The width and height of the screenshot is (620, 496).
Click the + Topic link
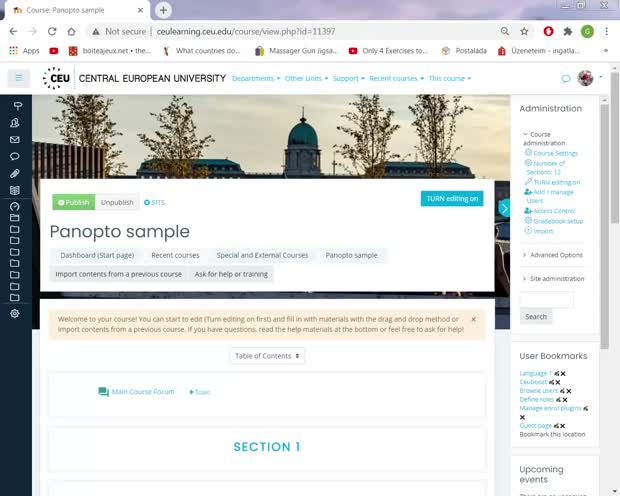pyautogui.click(x=200, y=392)
